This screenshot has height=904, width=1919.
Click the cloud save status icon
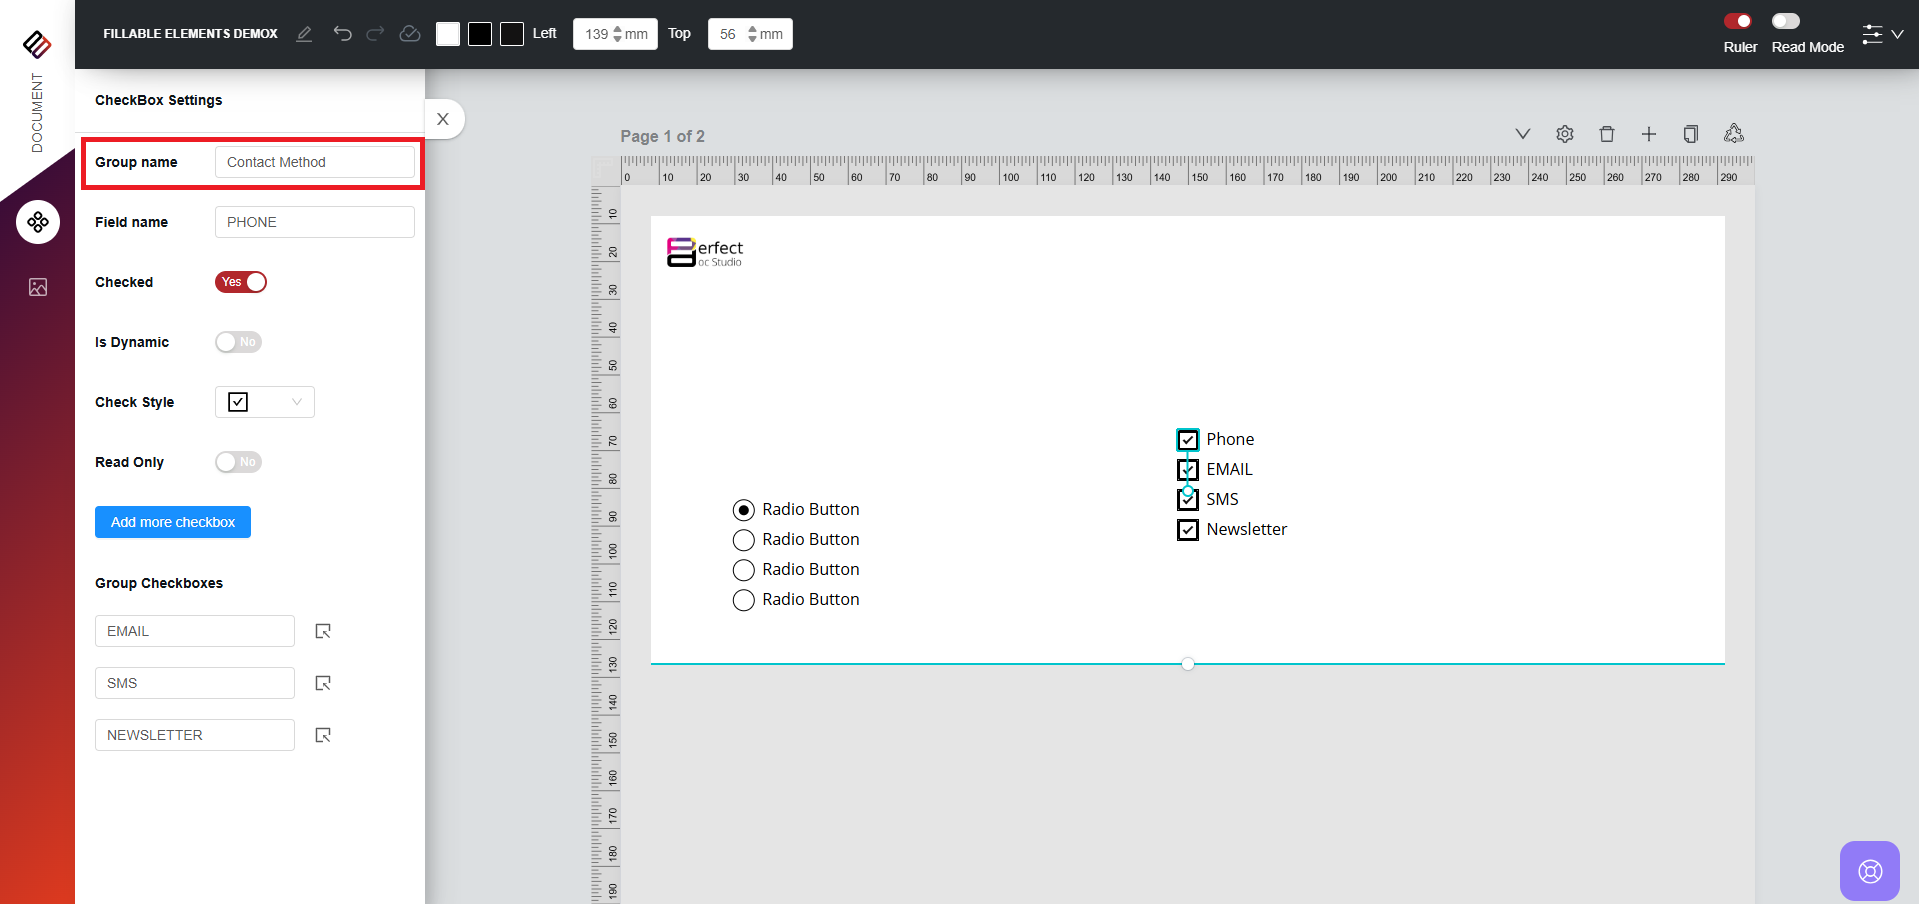click(x=410, y=34)
